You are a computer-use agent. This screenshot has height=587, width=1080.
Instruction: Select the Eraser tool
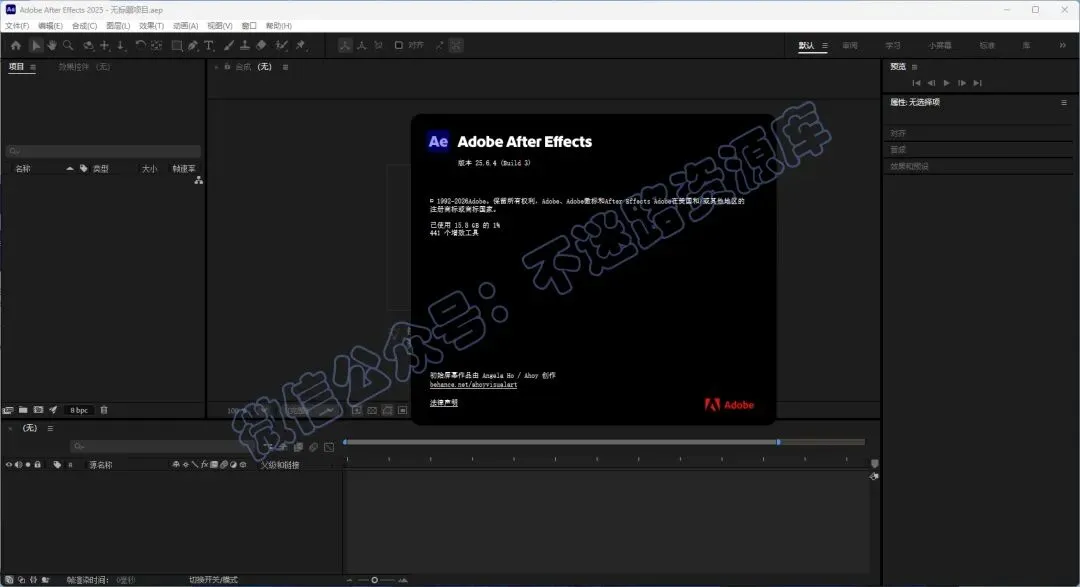click(261, 45)
